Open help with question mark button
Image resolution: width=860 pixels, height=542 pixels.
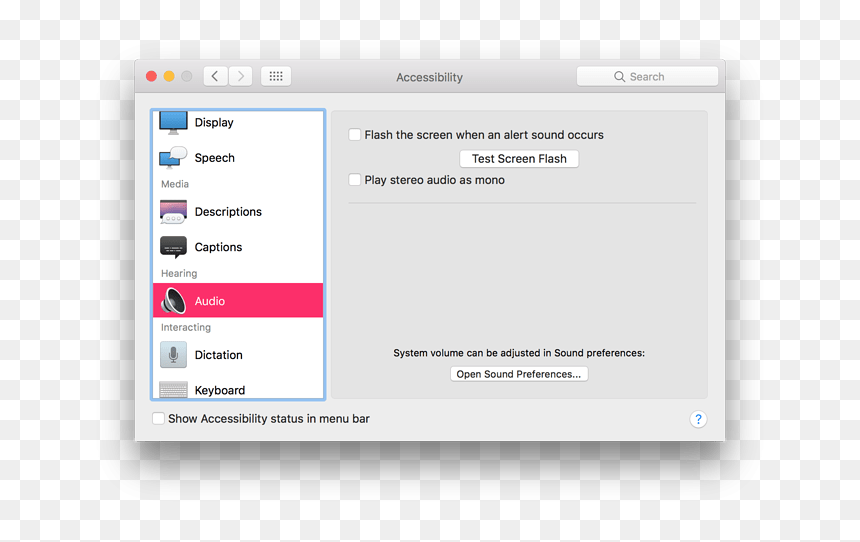(698, 419)
